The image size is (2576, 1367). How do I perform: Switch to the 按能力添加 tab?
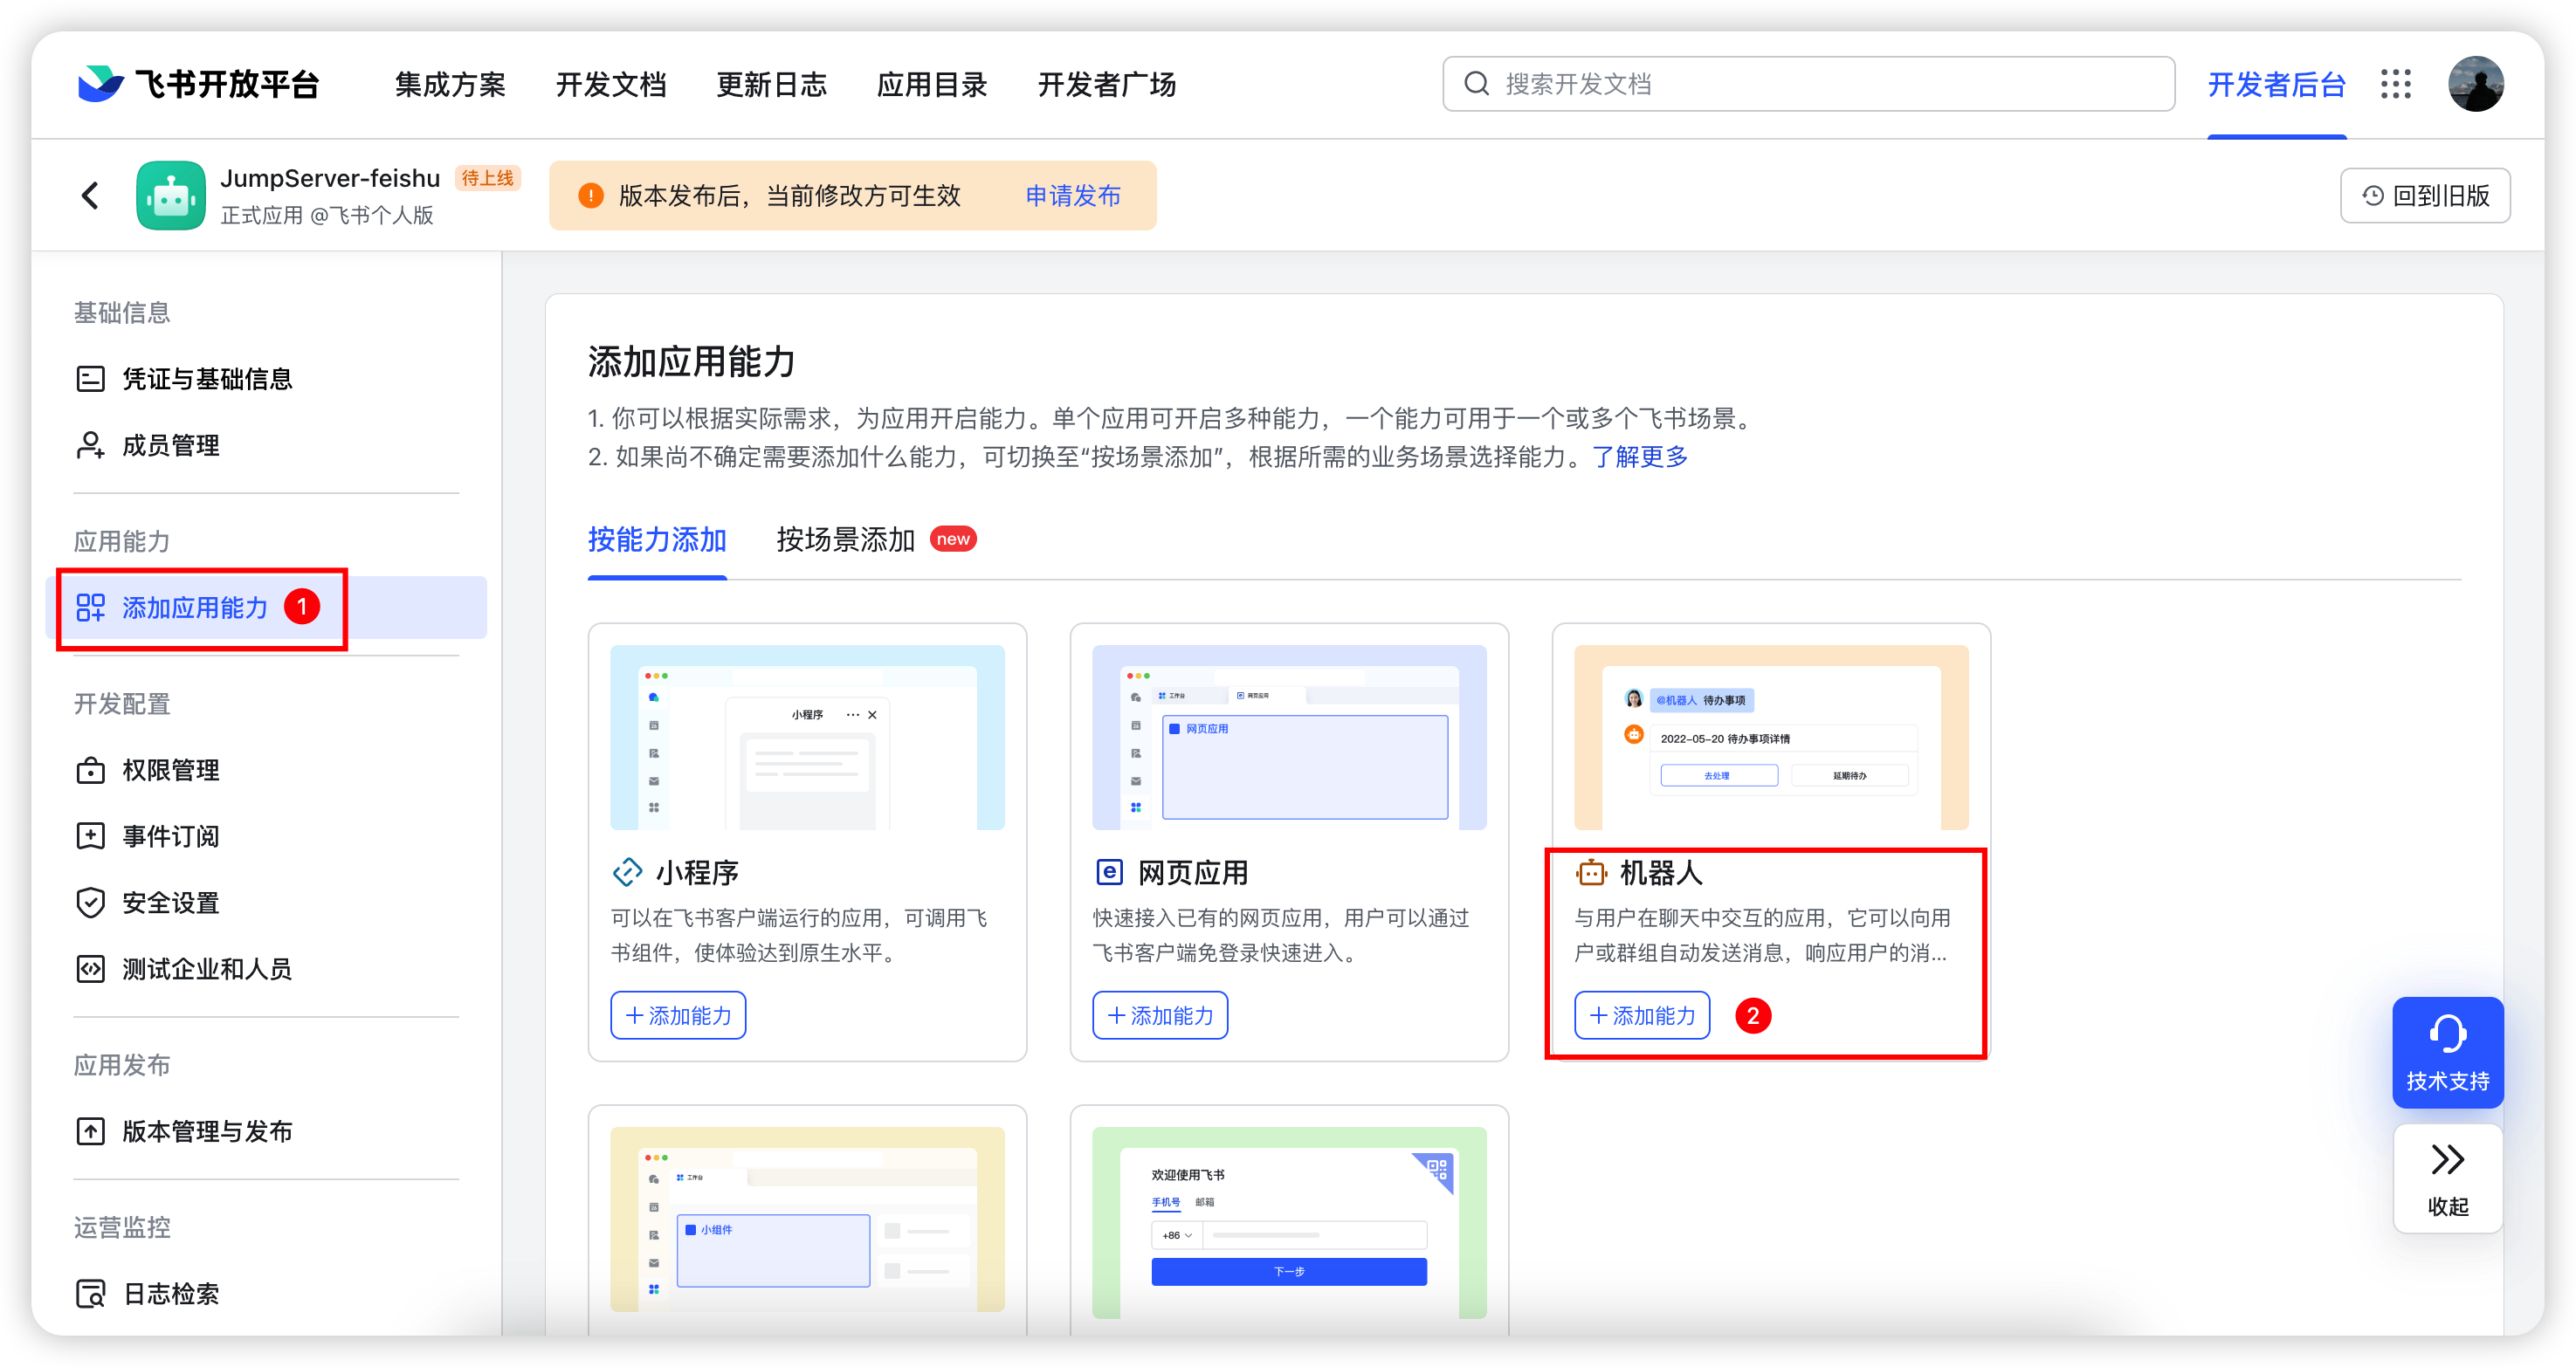tap(657, 540)
